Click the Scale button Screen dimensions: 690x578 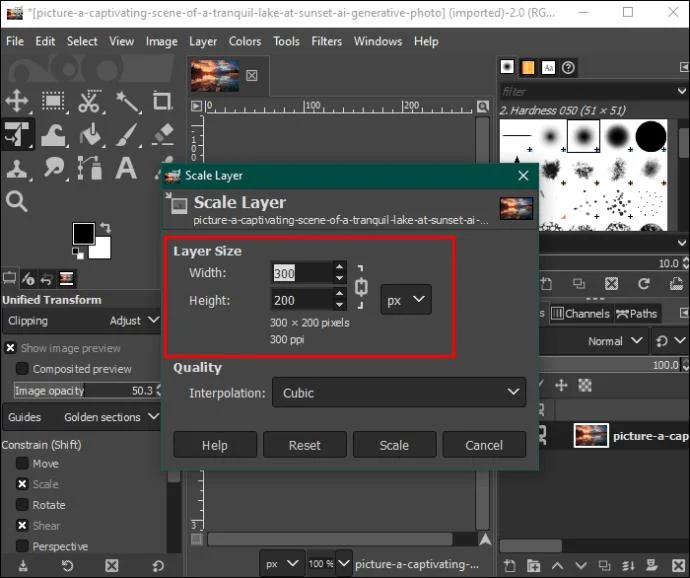[x=394, y=445]
